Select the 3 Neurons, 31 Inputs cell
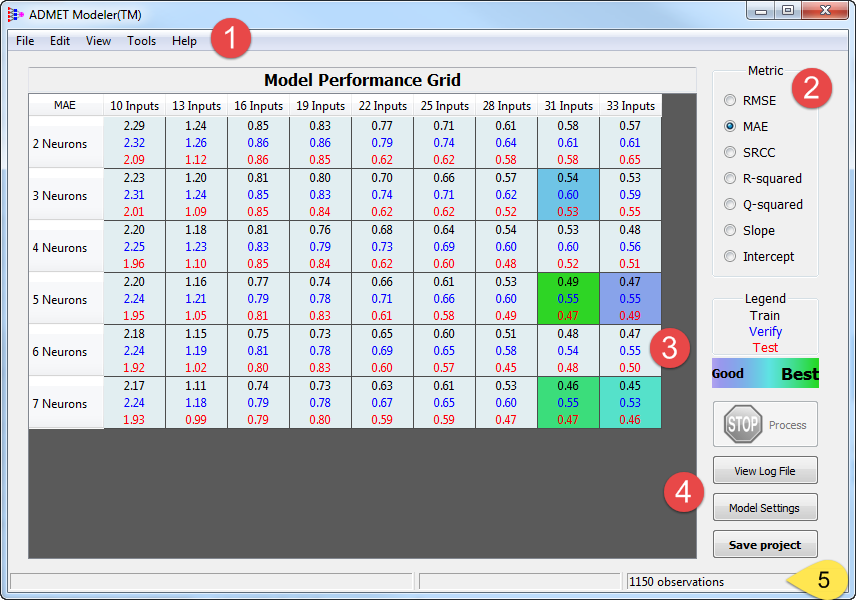Image resolution: width=856 pixels, height=600 pixels. coord(568,195)
